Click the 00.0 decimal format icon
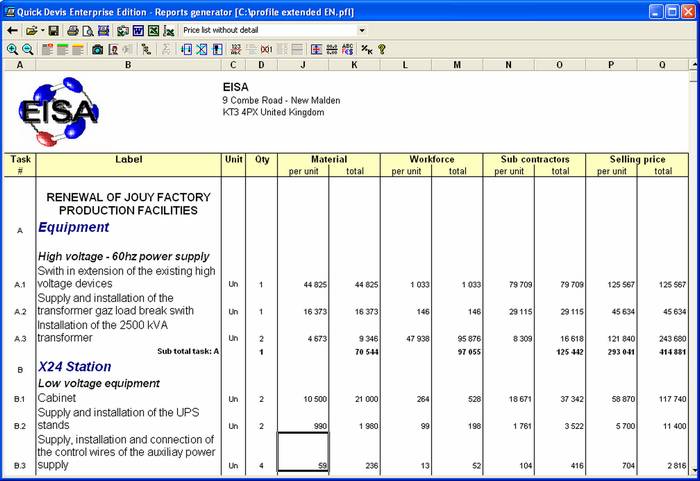Image resolution: width=700 pixels, height=481 pixels. pyautogui.click(x=332, y=50)
